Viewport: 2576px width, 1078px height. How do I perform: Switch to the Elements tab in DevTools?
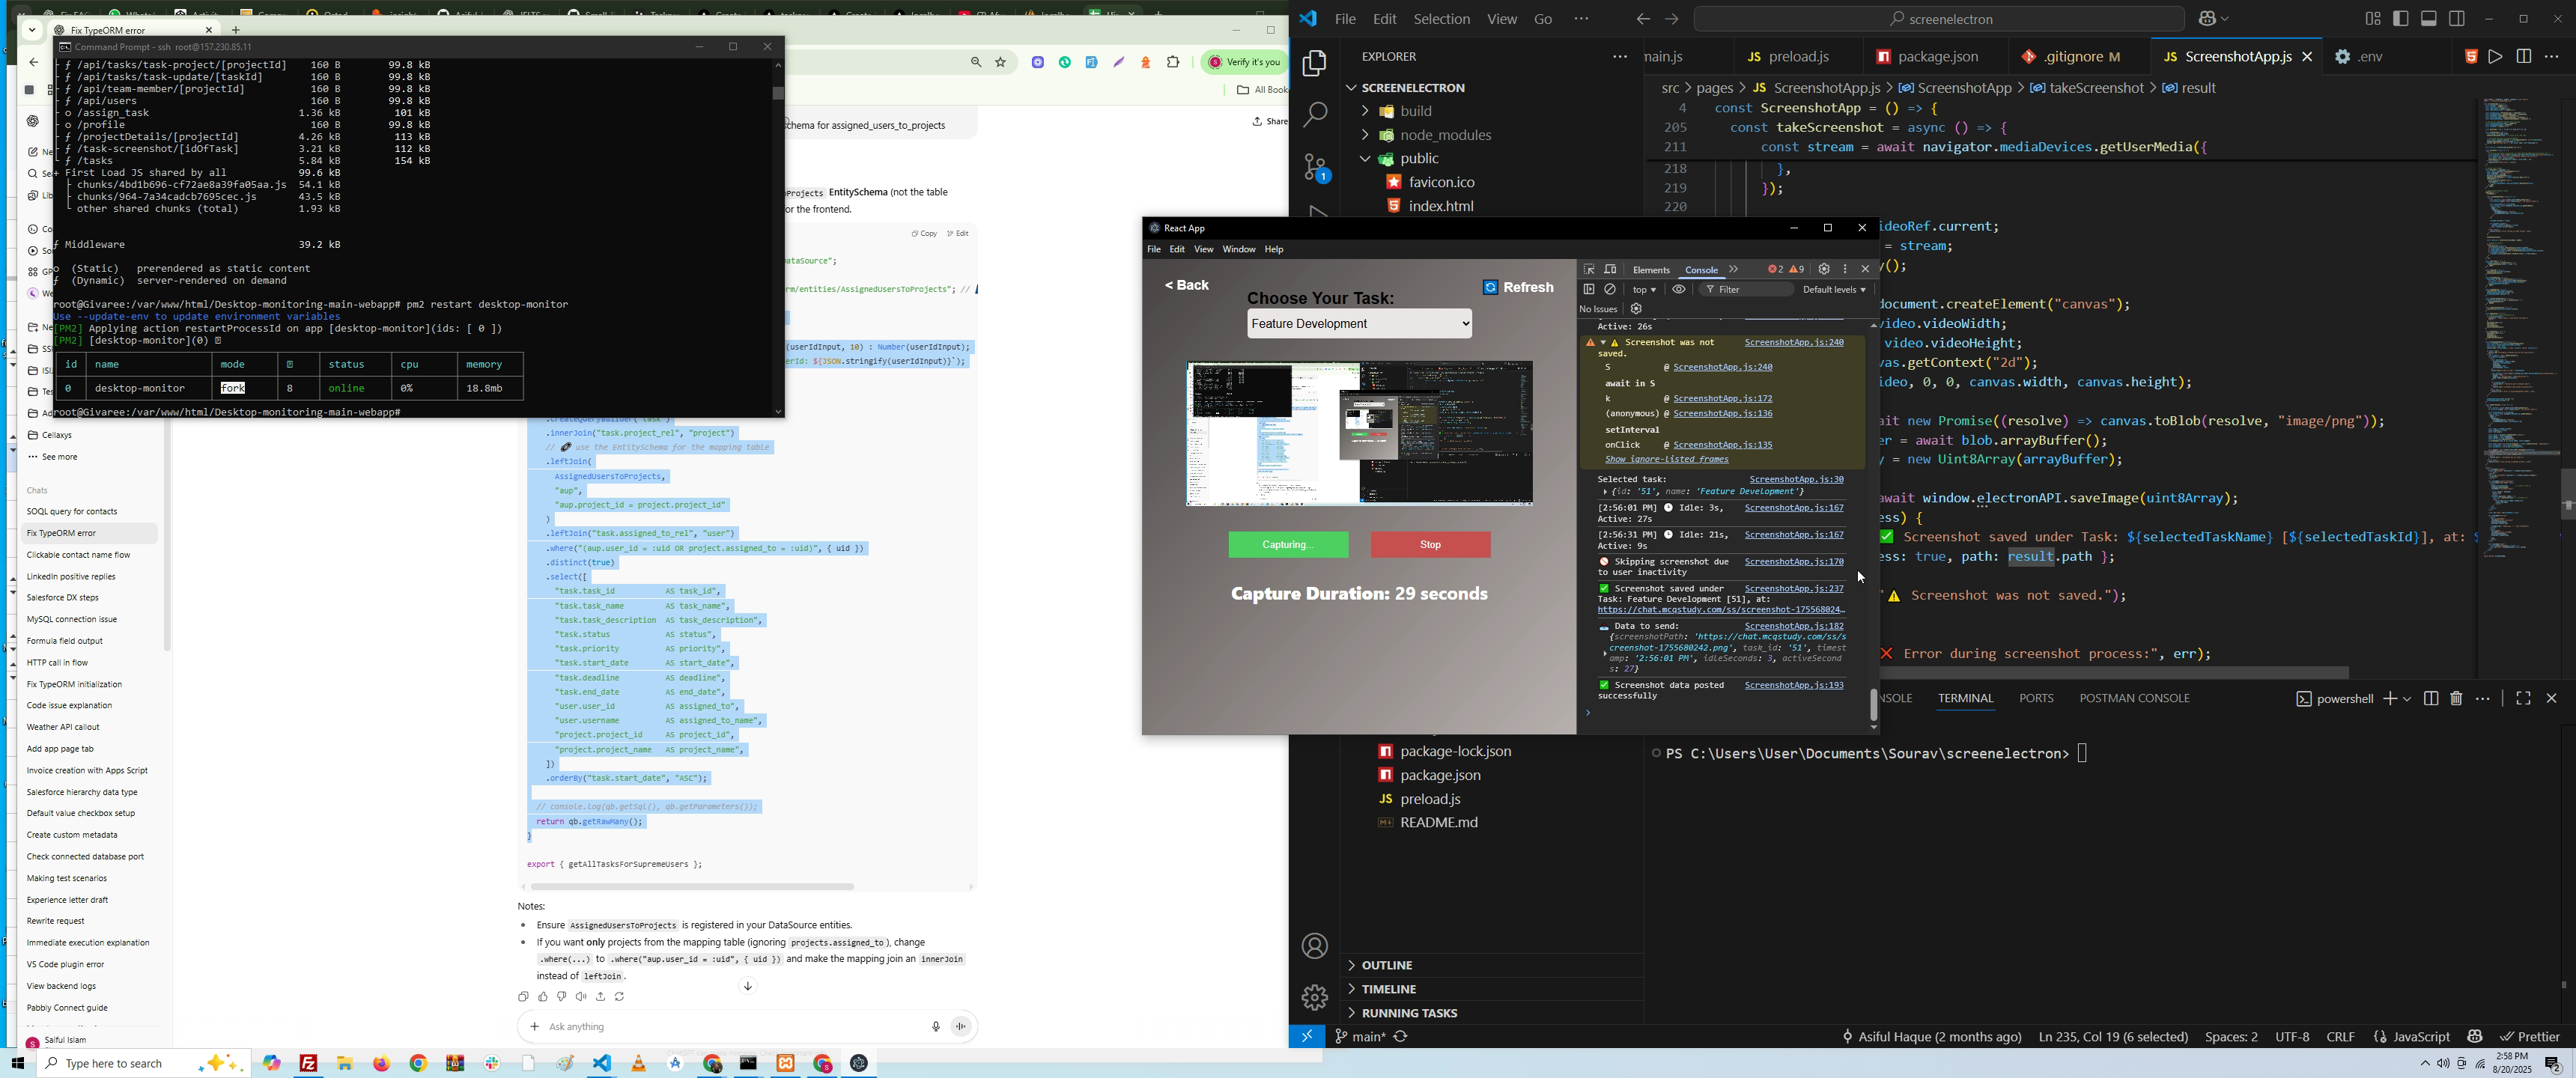[1651, 270]
